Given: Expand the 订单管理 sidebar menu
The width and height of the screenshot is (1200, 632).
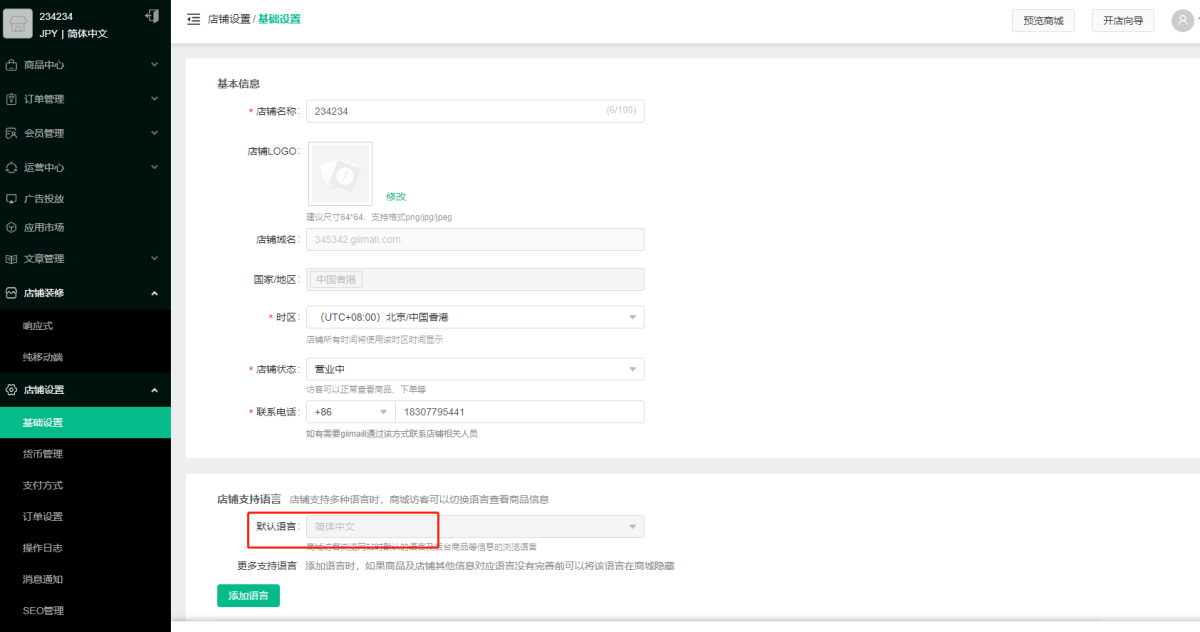Looking at the screenshot, I should (85, 99).
